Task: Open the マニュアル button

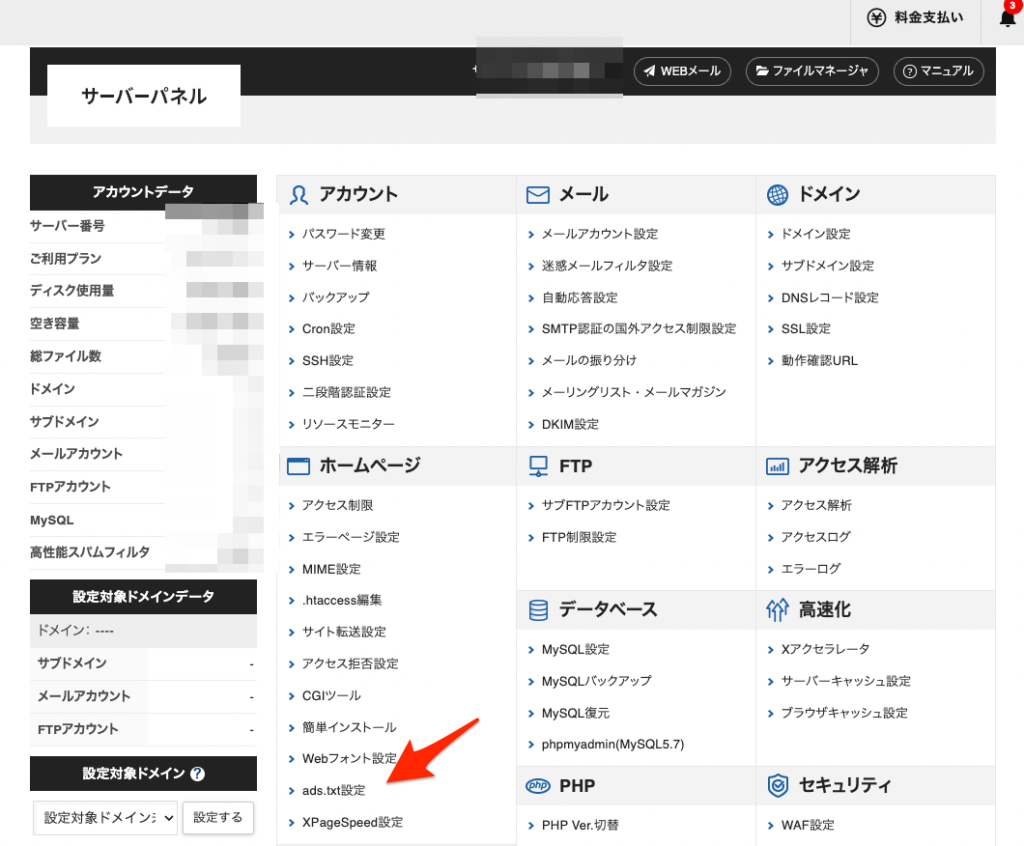Action: [938, 71]
